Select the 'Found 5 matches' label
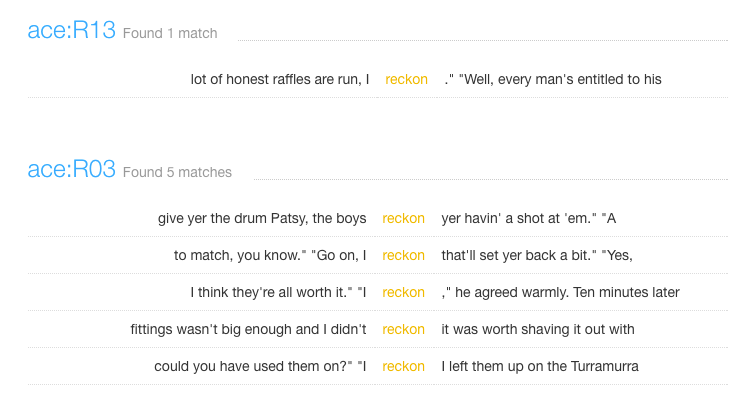 tap(177, 172)
